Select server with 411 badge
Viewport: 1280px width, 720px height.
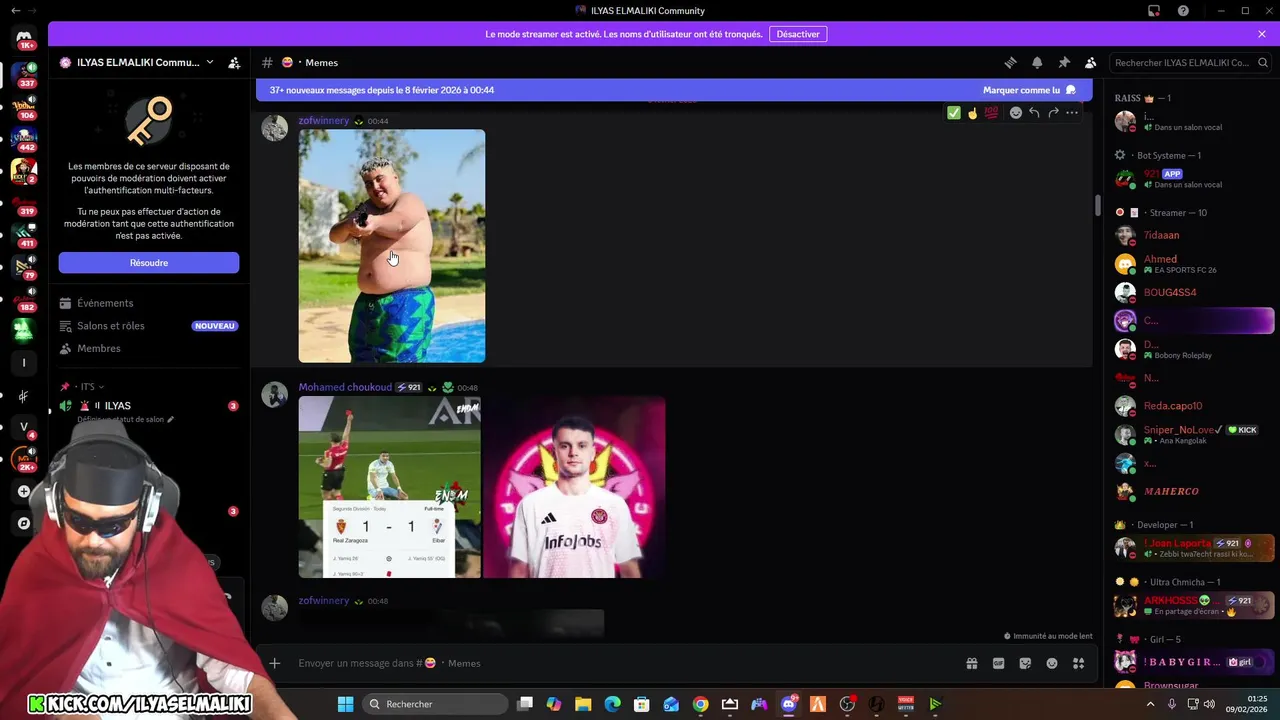click(x=24, y=234)
